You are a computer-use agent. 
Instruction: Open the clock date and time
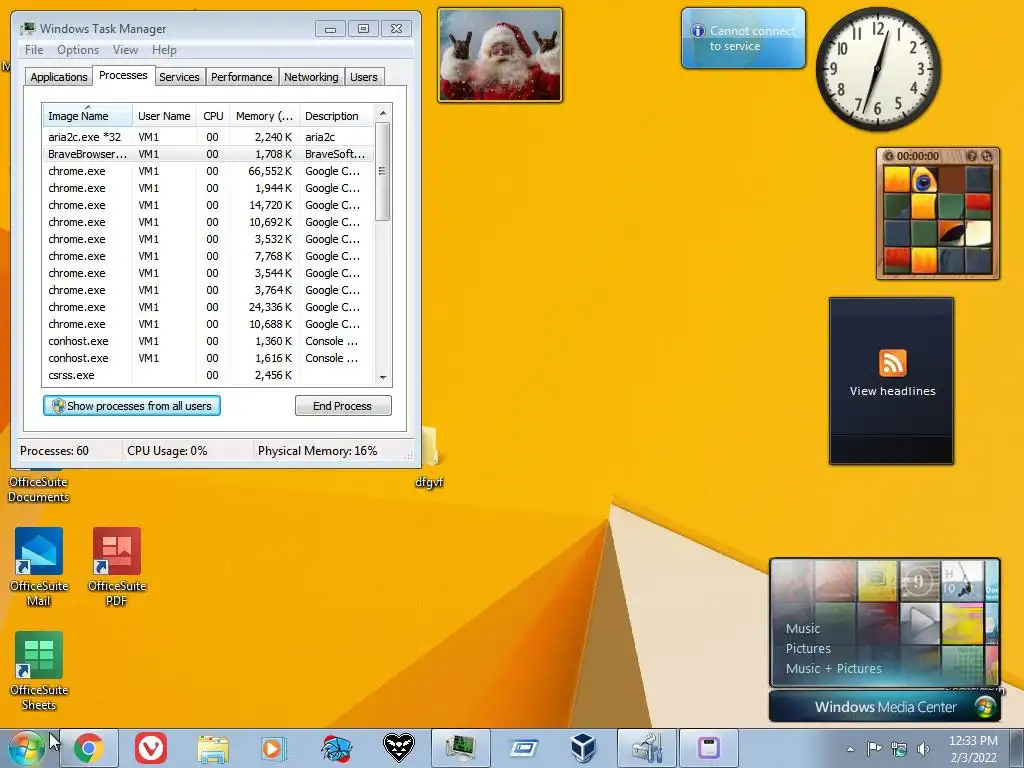coord(973,749)
